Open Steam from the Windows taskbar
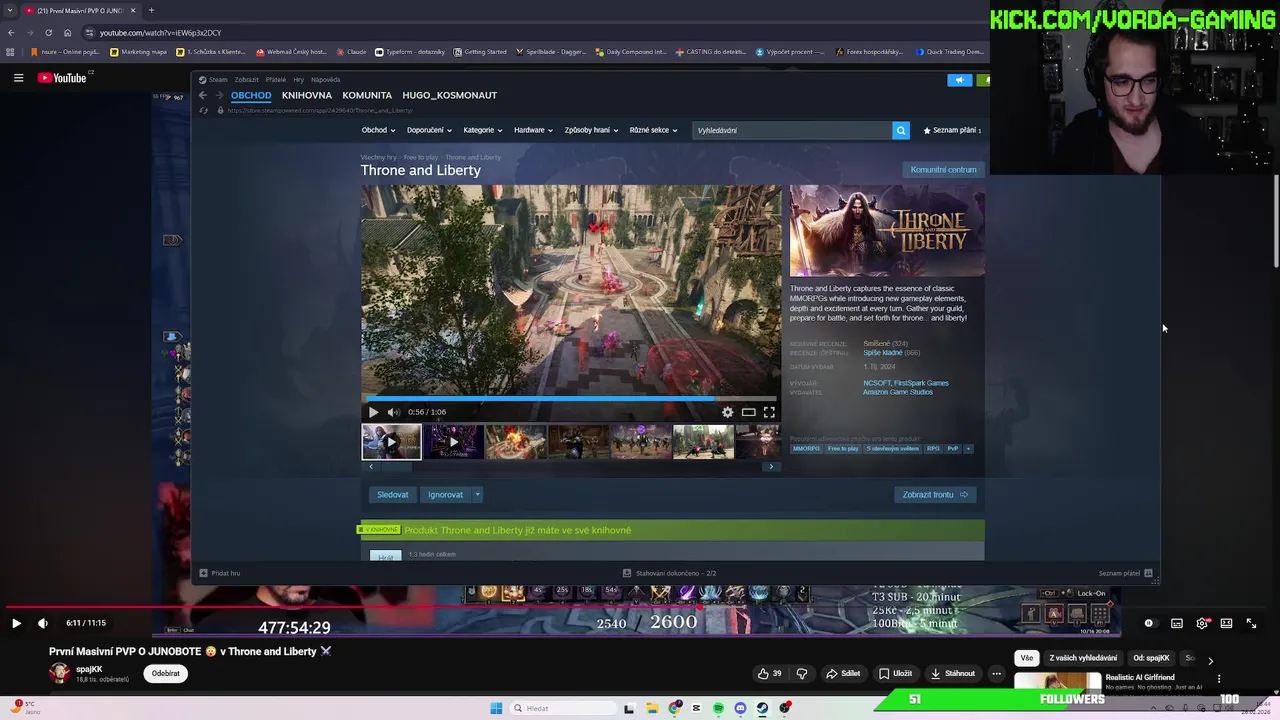Screen dimensions: 1280x720 [762, 708]
